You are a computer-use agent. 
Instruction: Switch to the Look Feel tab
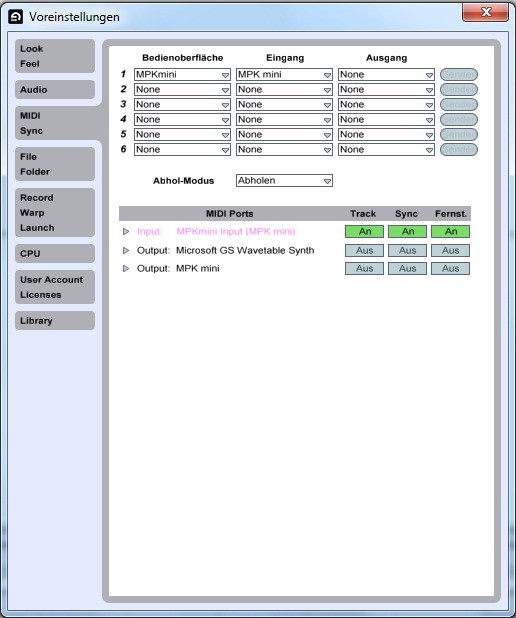[x=55, y=56]
